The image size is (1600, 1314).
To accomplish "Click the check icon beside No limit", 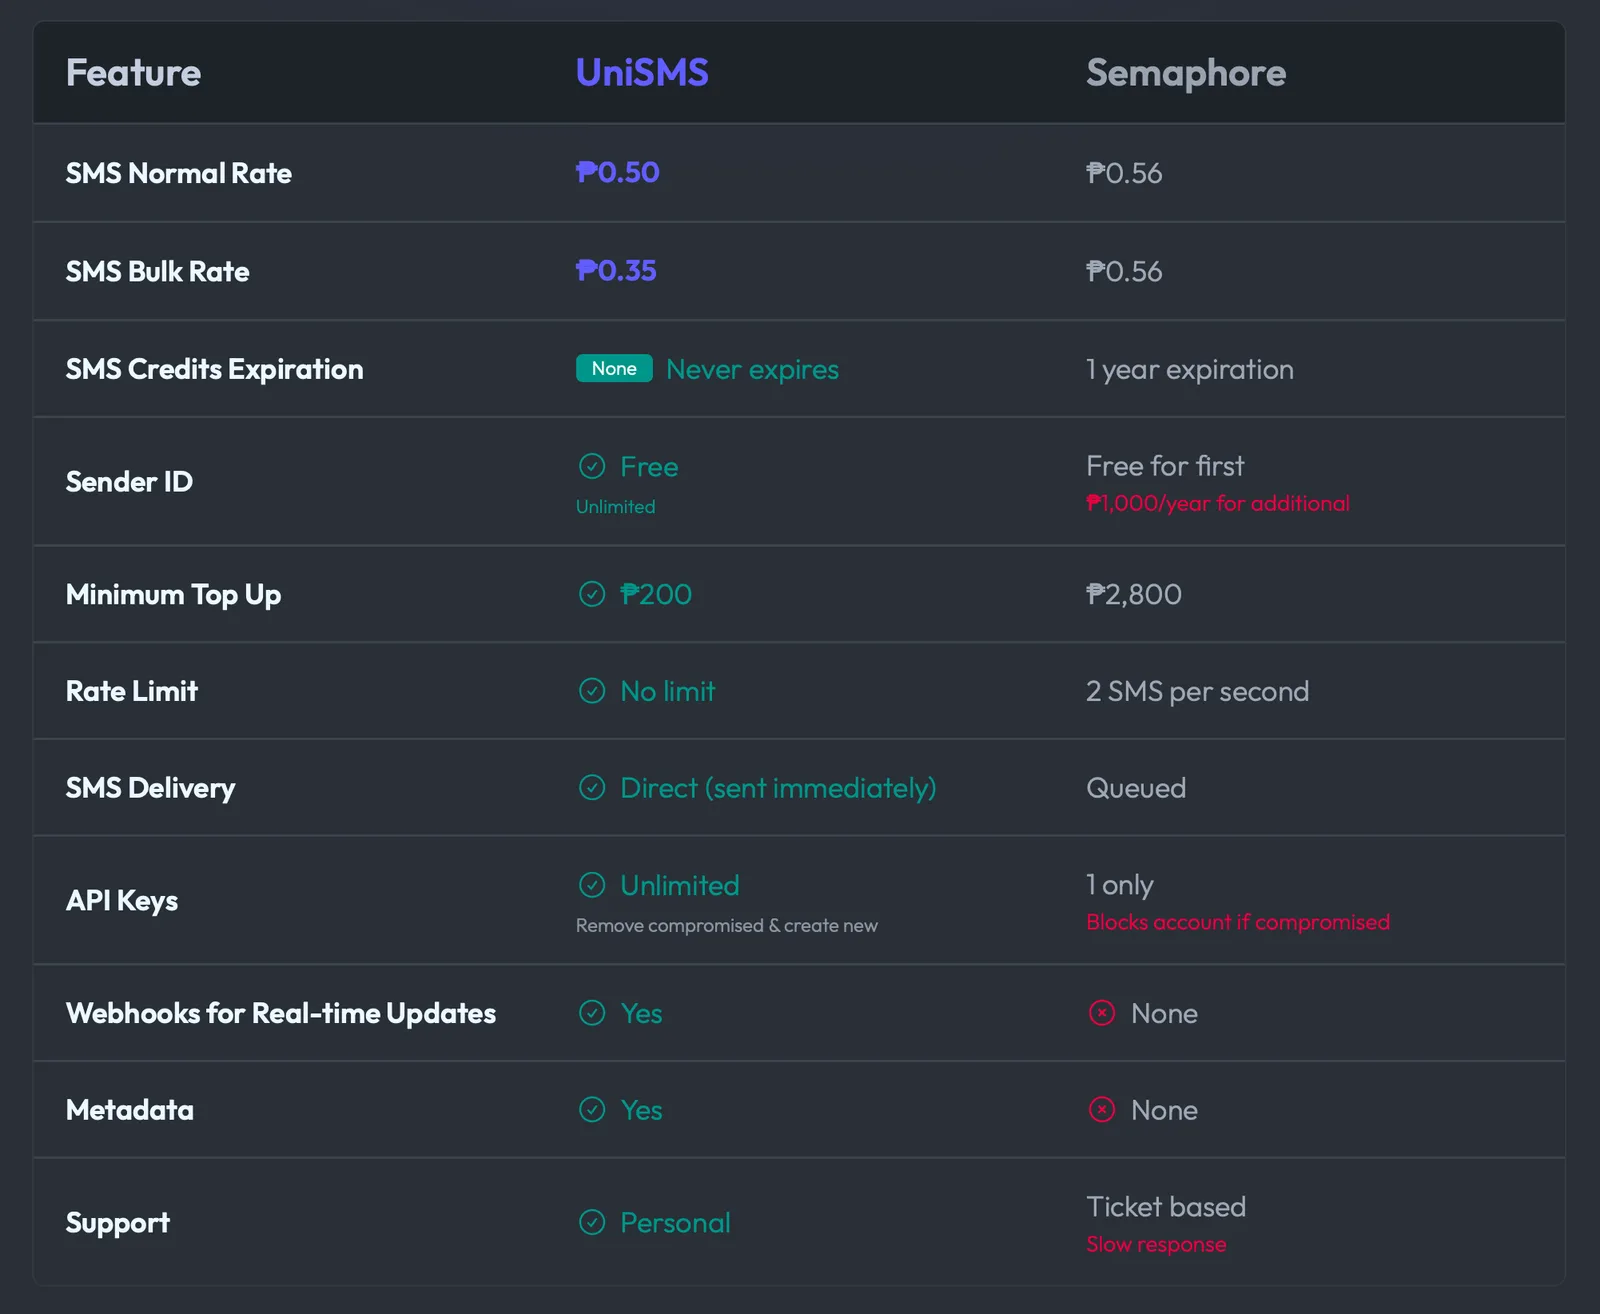I will click(592, 691).
